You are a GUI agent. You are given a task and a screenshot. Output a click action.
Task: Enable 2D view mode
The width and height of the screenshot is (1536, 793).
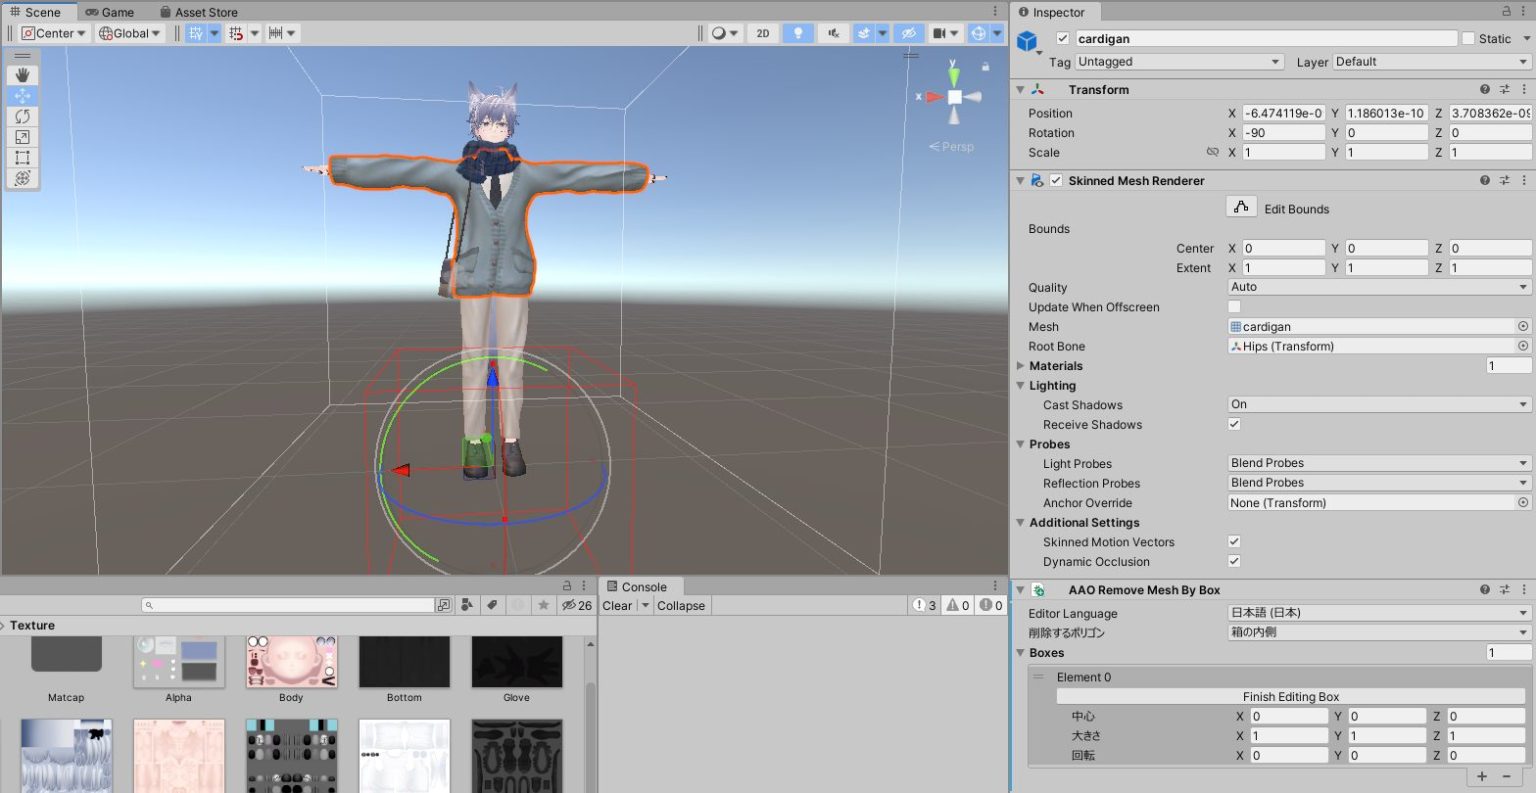(x=761, y=33)
